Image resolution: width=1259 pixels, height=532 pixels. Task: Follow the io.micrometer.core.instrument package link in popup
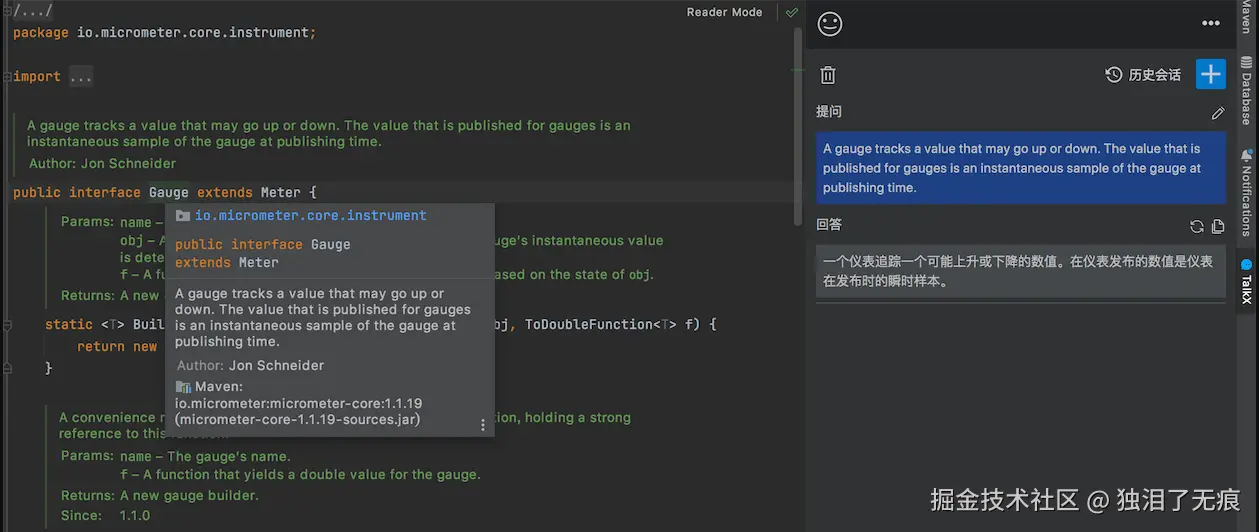point(310,215)
